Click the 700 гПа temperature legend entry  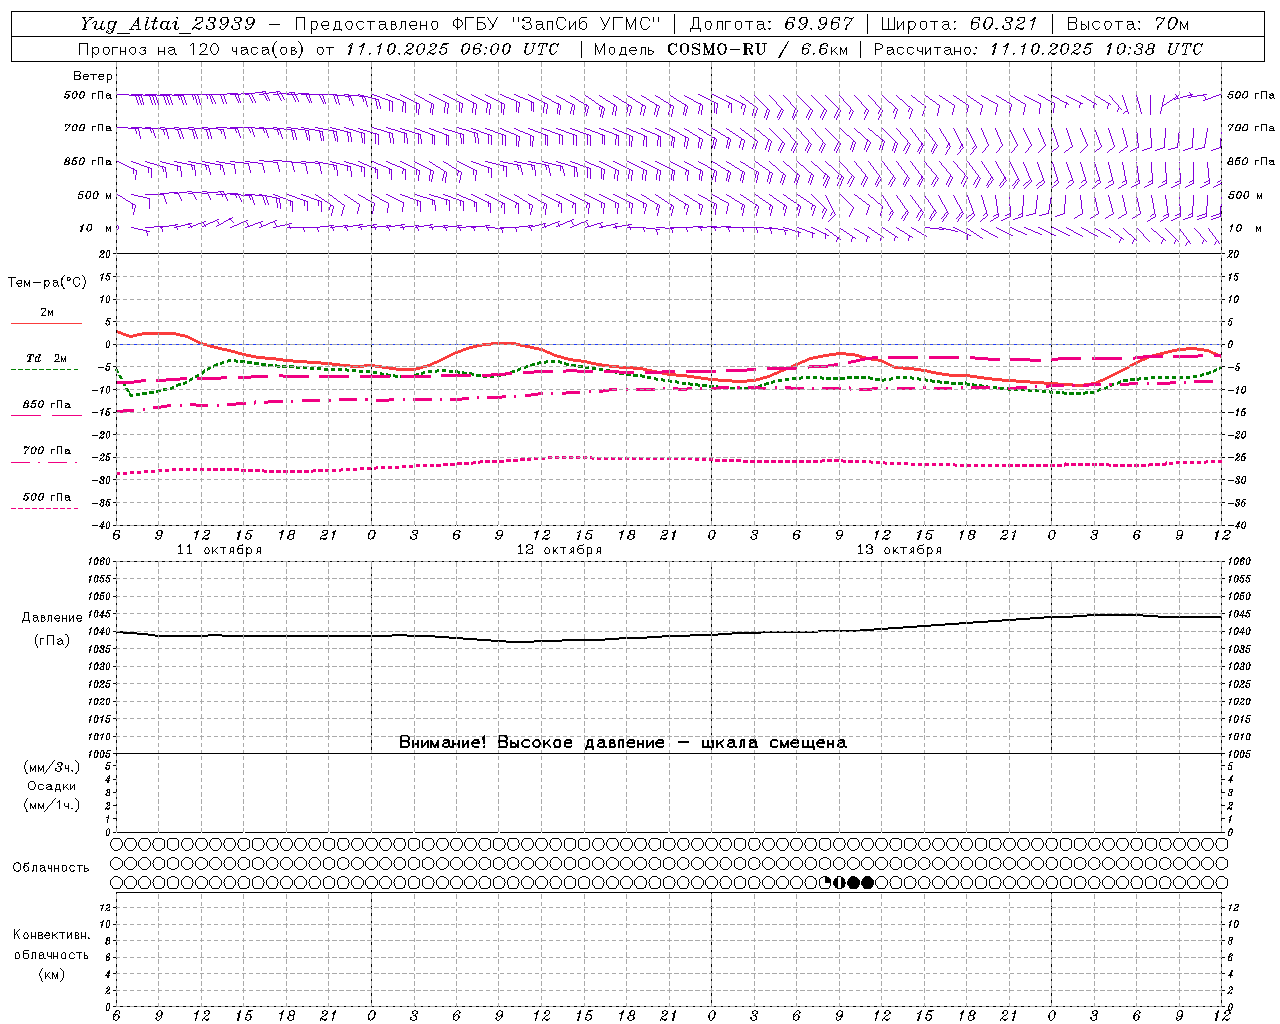(x=47, y=450)
